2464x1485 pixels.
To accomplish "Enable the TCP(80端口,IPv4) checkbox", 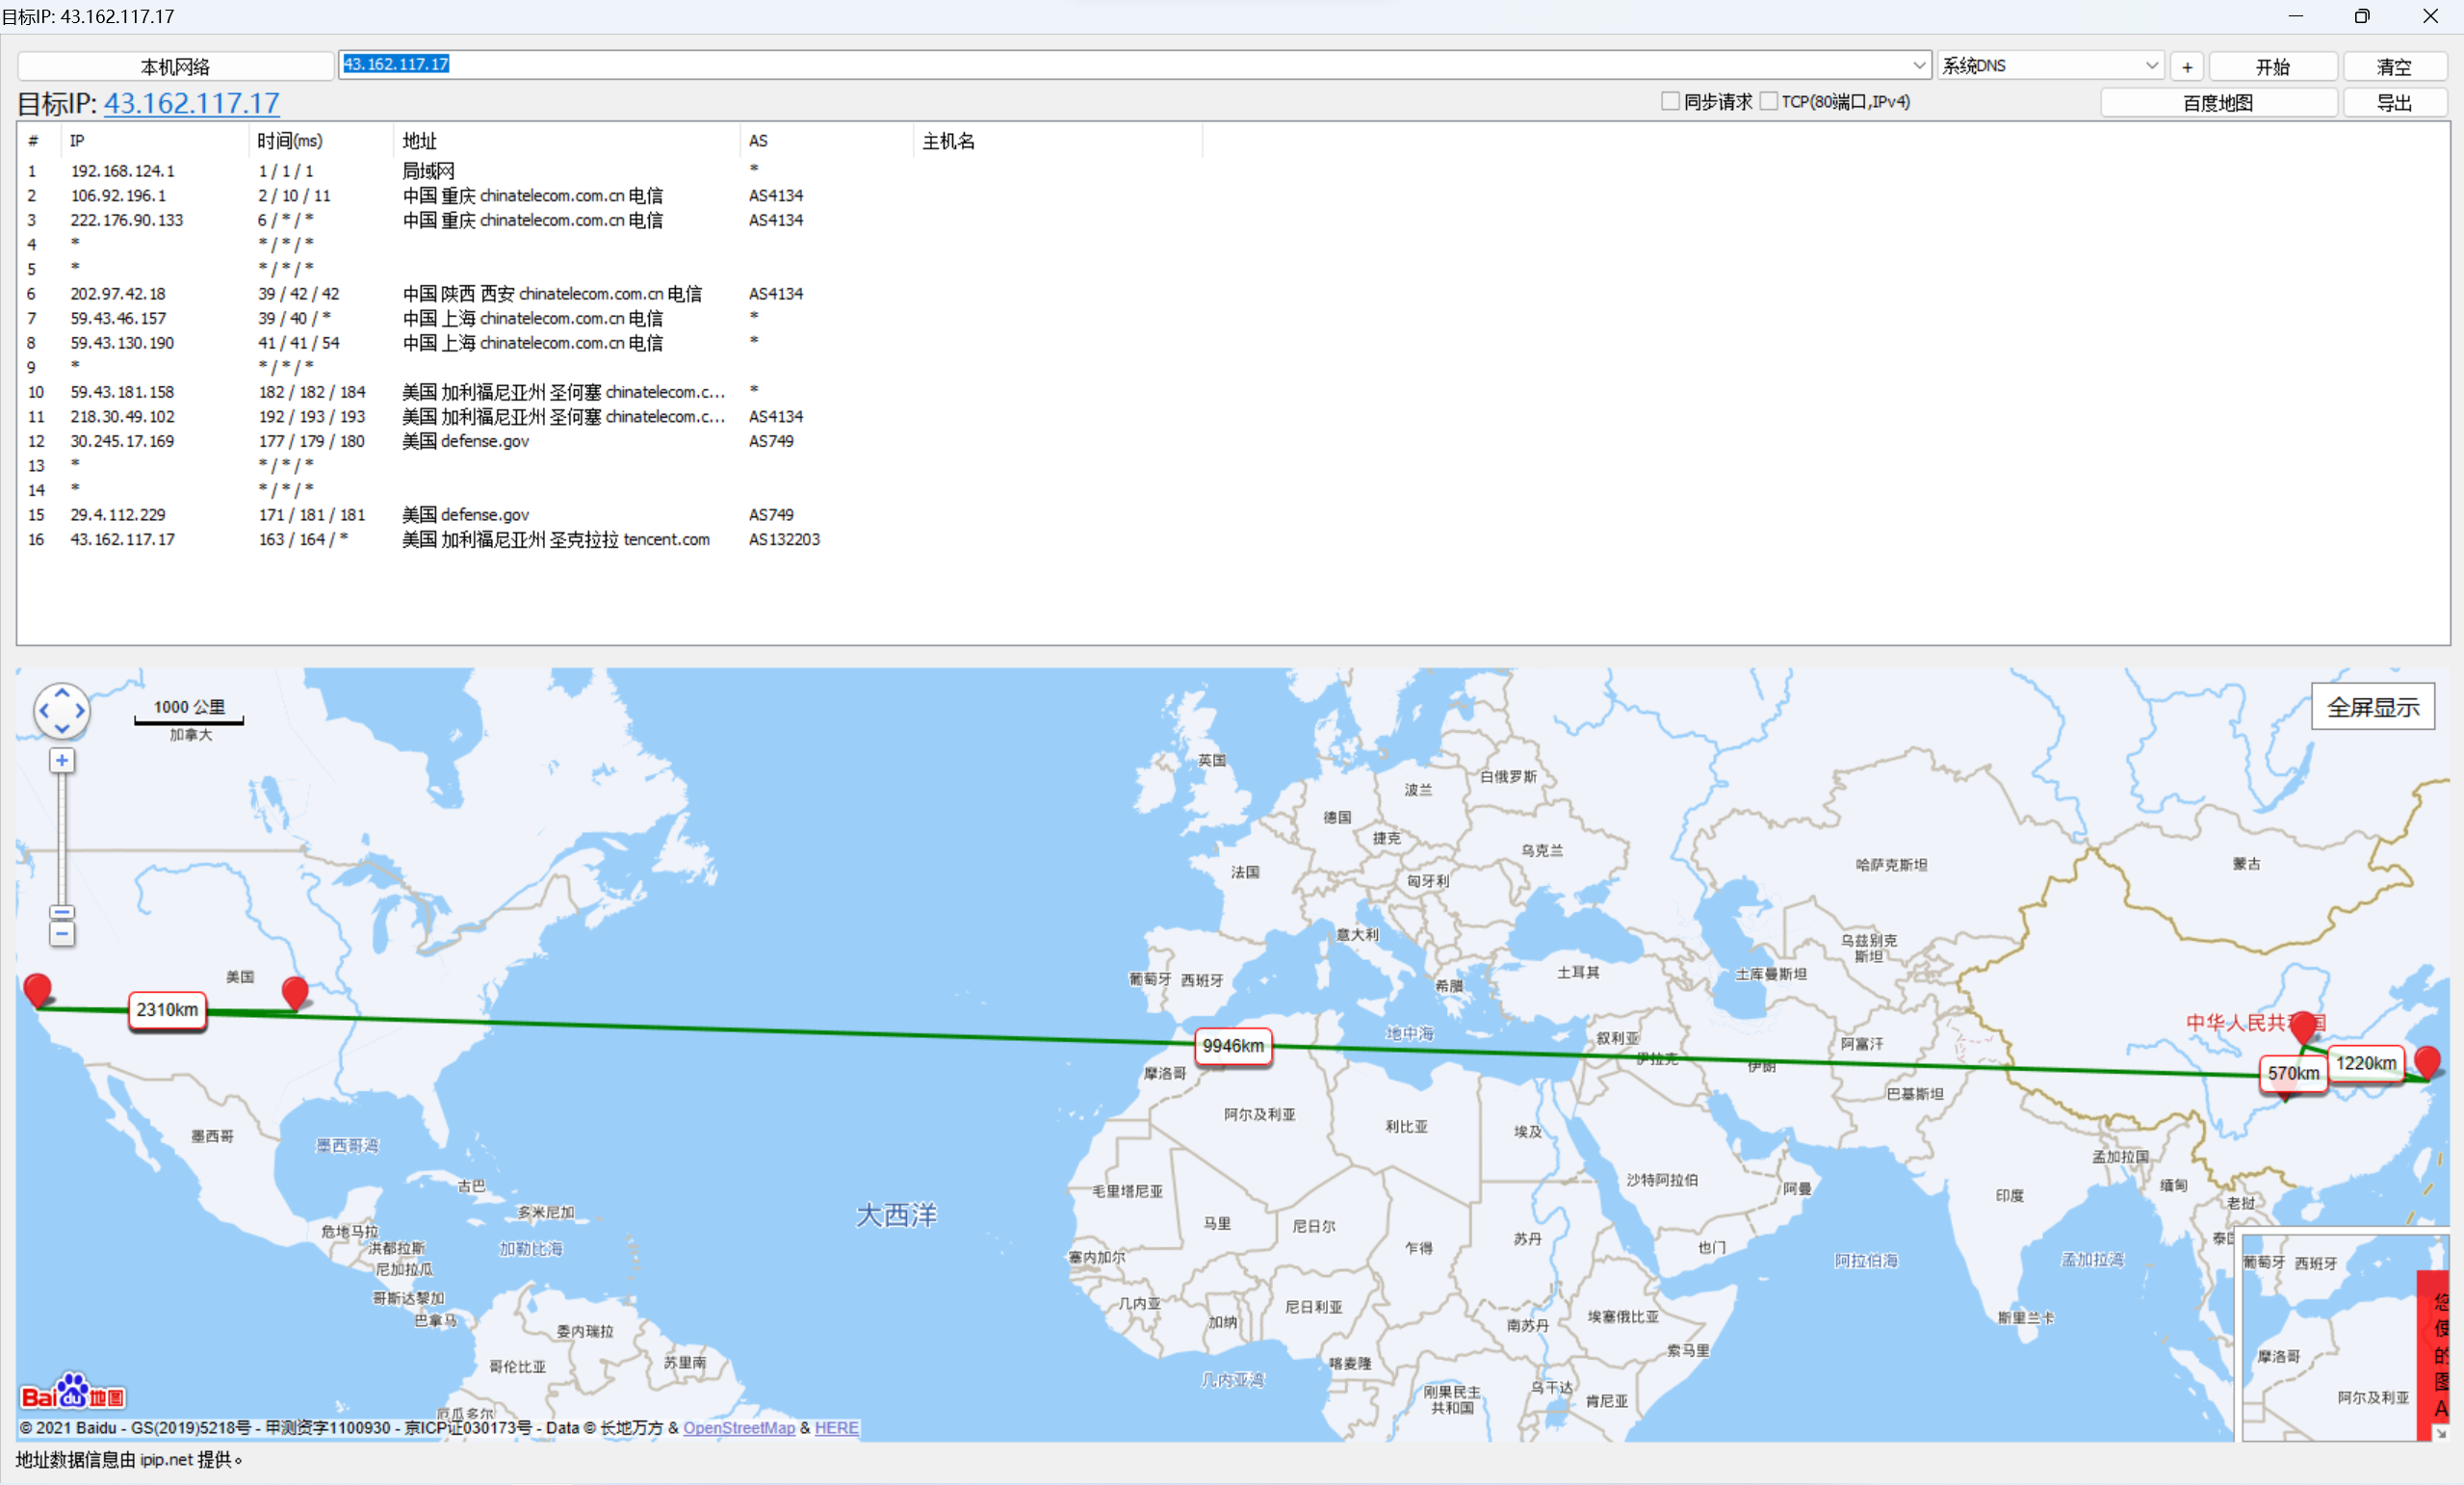I will pos(1768,101).
